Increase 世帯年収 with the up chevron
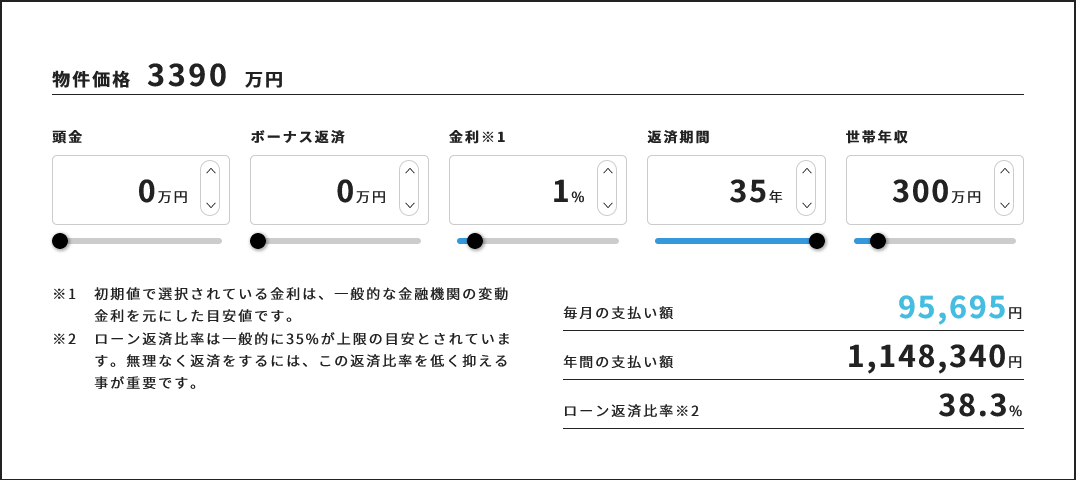 [x=1004, y=173]
